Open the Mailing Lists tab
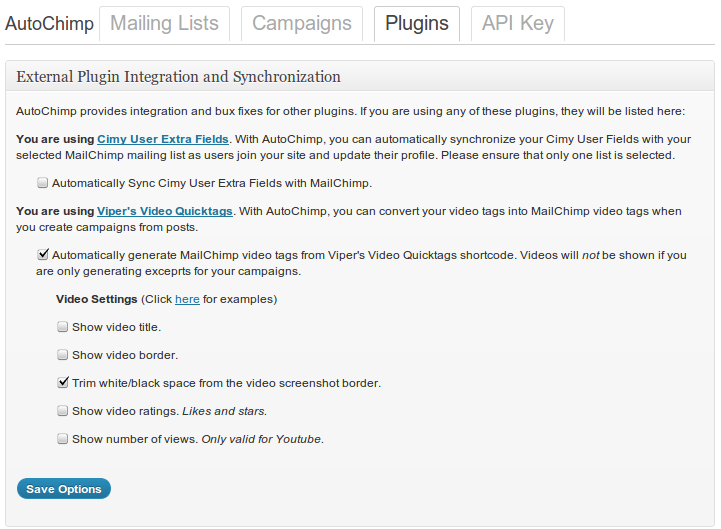Screen dimensions: 721x529 coord(164,23)
